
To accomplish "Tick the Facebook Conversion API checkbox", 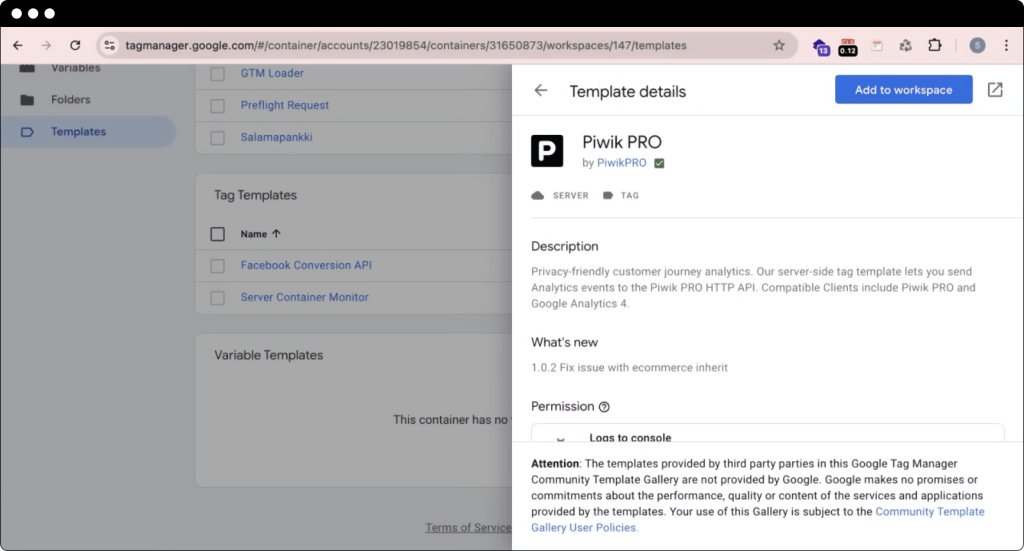I will (218, 266).
